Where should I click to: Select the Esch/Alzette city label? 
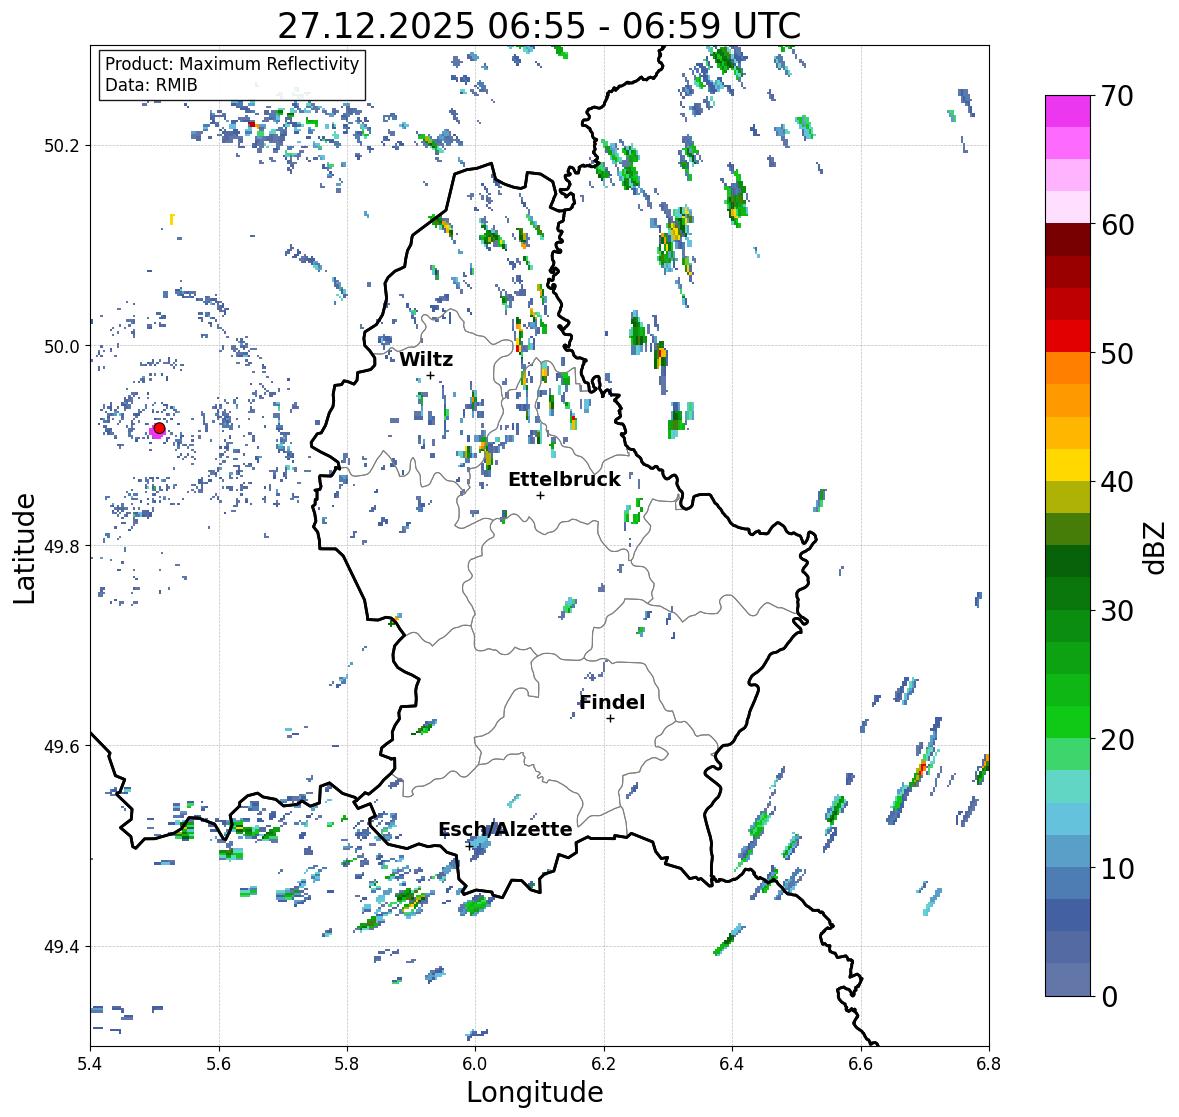pyautogui.click(x=505, y=829)
